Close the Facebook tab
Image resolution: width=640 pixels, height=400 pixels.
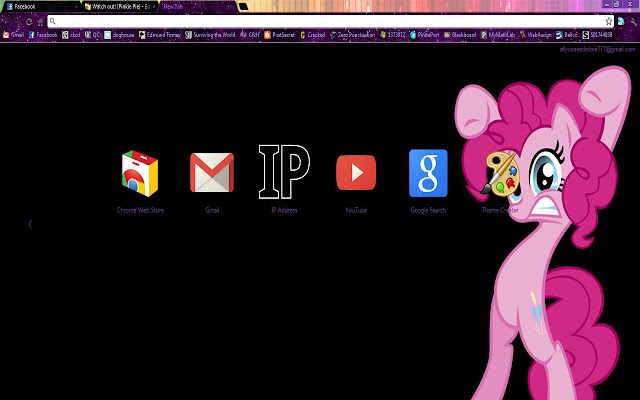(x=76, y=7)
